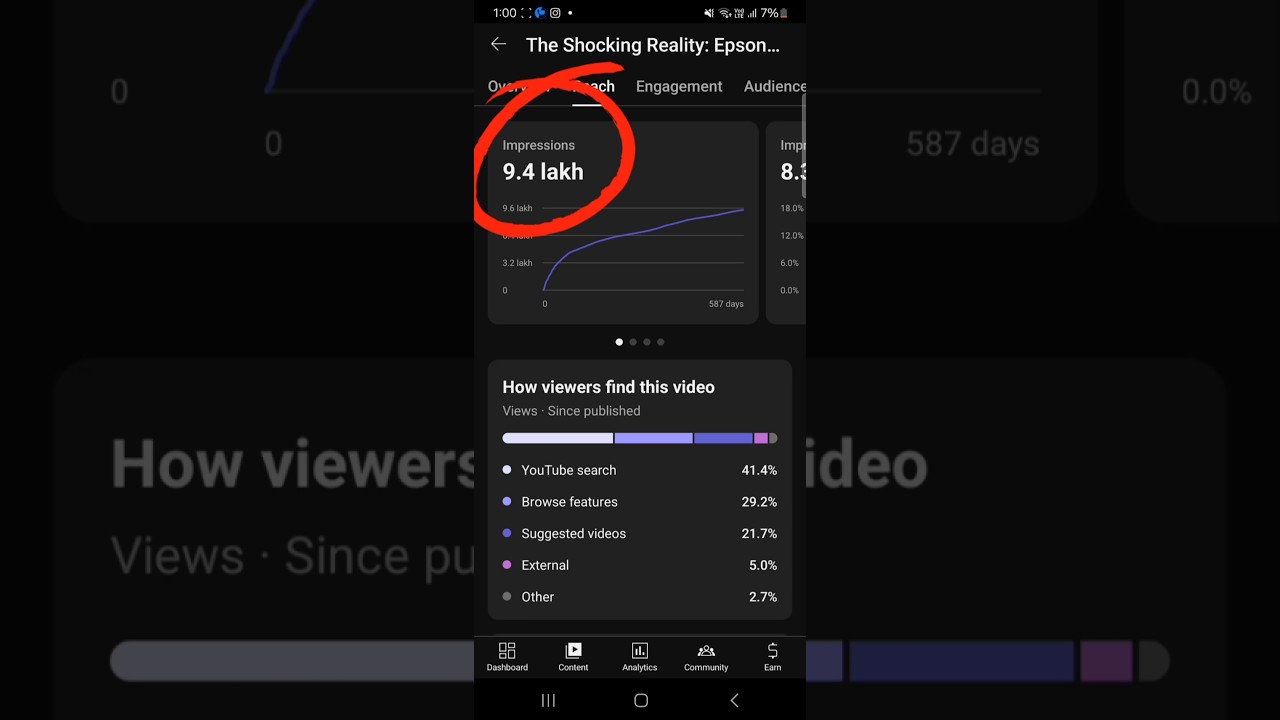
Task: Tap the video title The Shocking Reality: Epson
Action: (x=653, y=45)
